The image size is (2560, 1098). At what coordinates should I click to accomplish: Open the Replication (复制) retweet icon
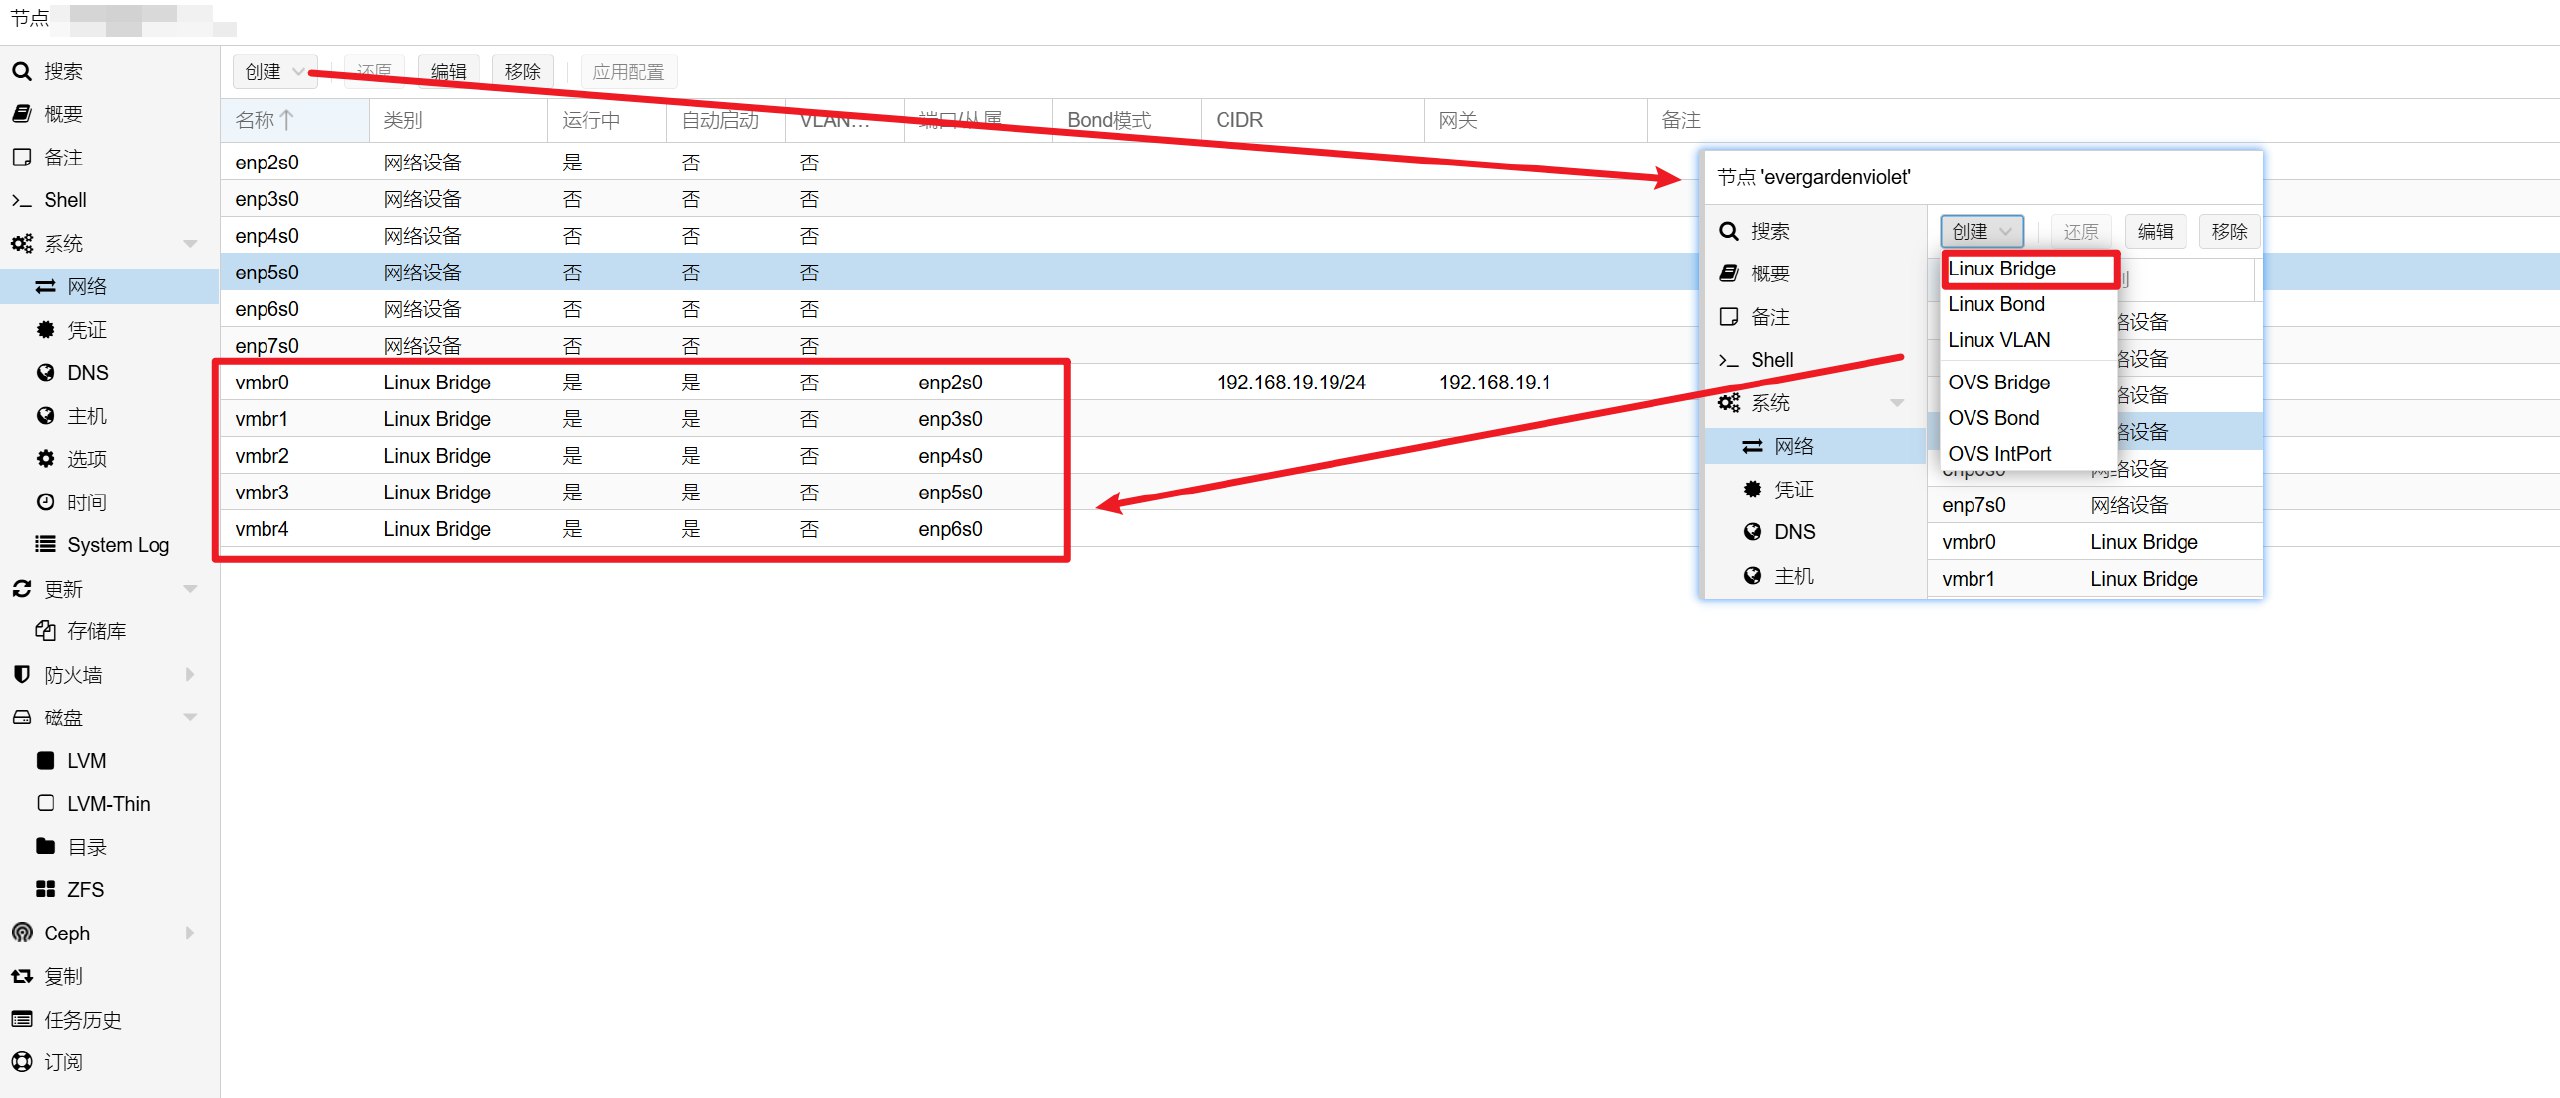point(22,976)
